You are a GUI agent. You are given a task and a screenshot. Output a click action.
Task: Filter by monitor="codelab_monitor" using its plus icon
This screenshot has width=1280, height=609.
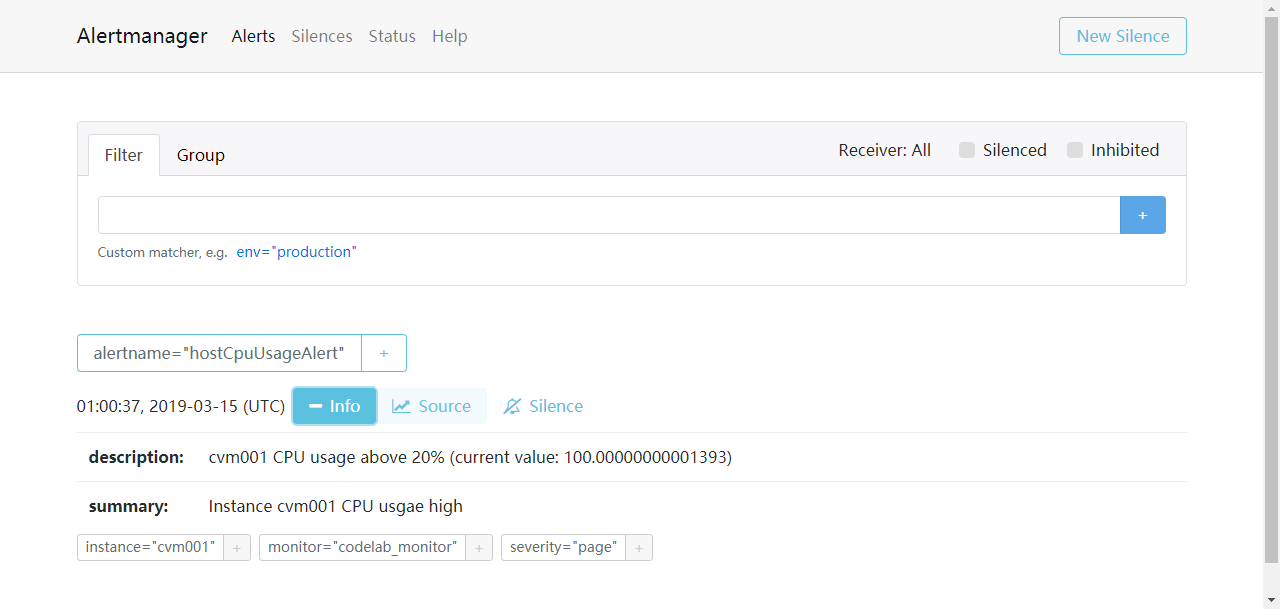coord(479,547)
